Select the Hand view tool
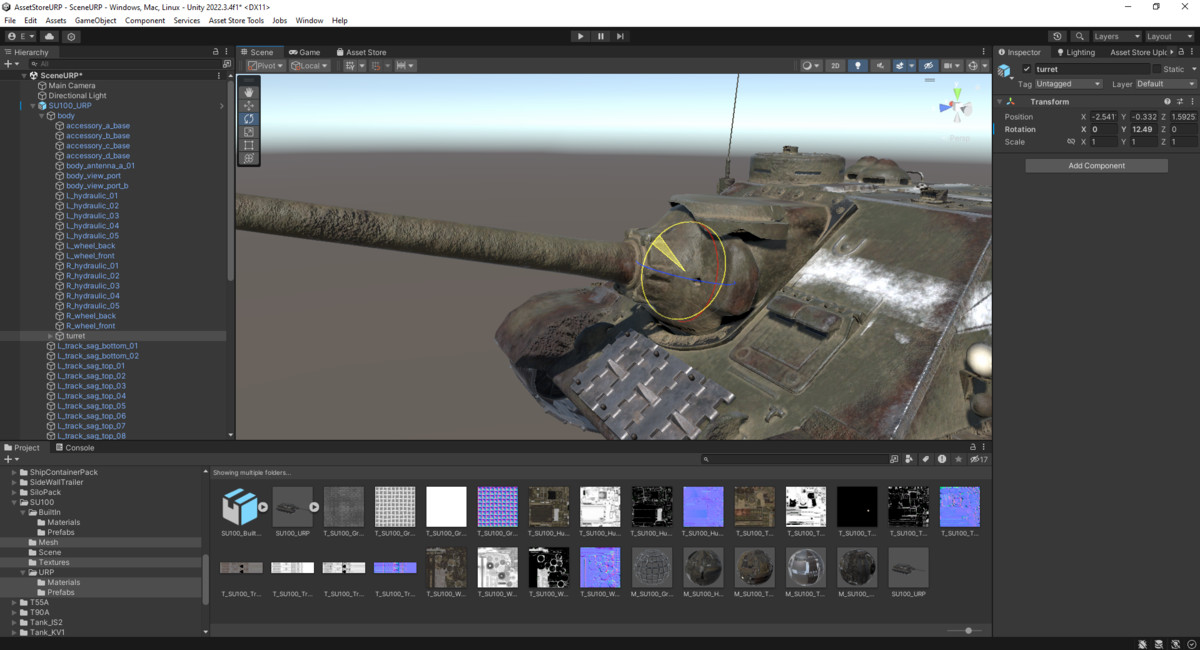This screenshot has width=1200, height=650. pos(249,92)
